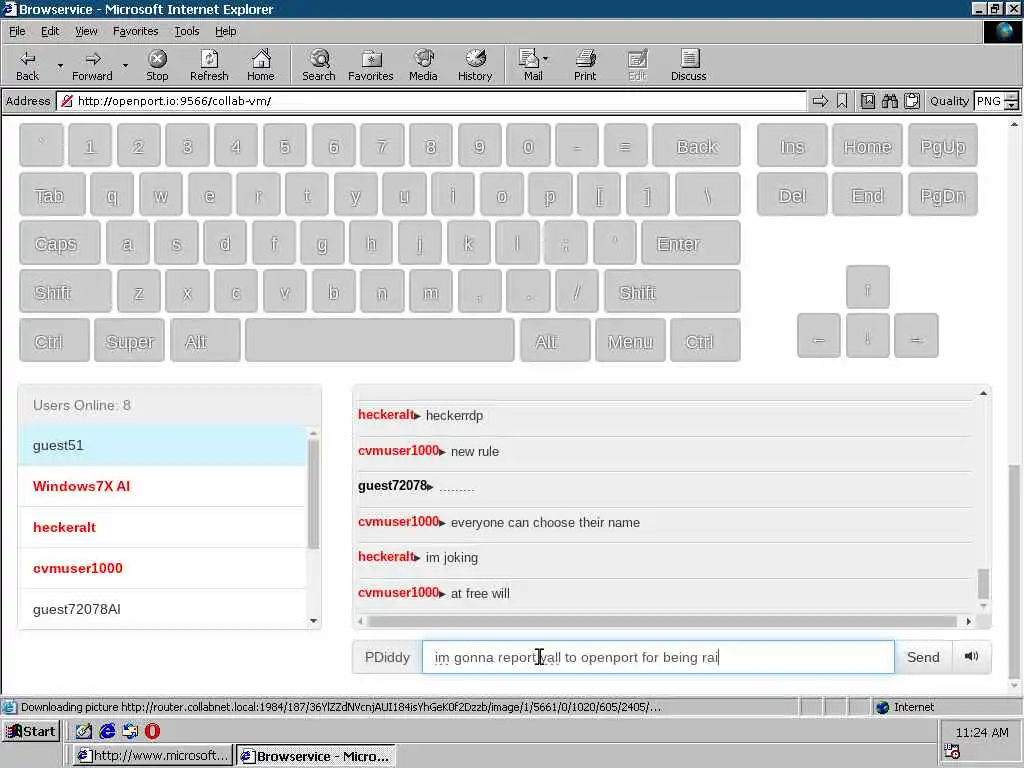This screenshot has width=1024, height=768.
Task: Click the chat message 'everyone can choose their name'
Action: click(545, 522)
